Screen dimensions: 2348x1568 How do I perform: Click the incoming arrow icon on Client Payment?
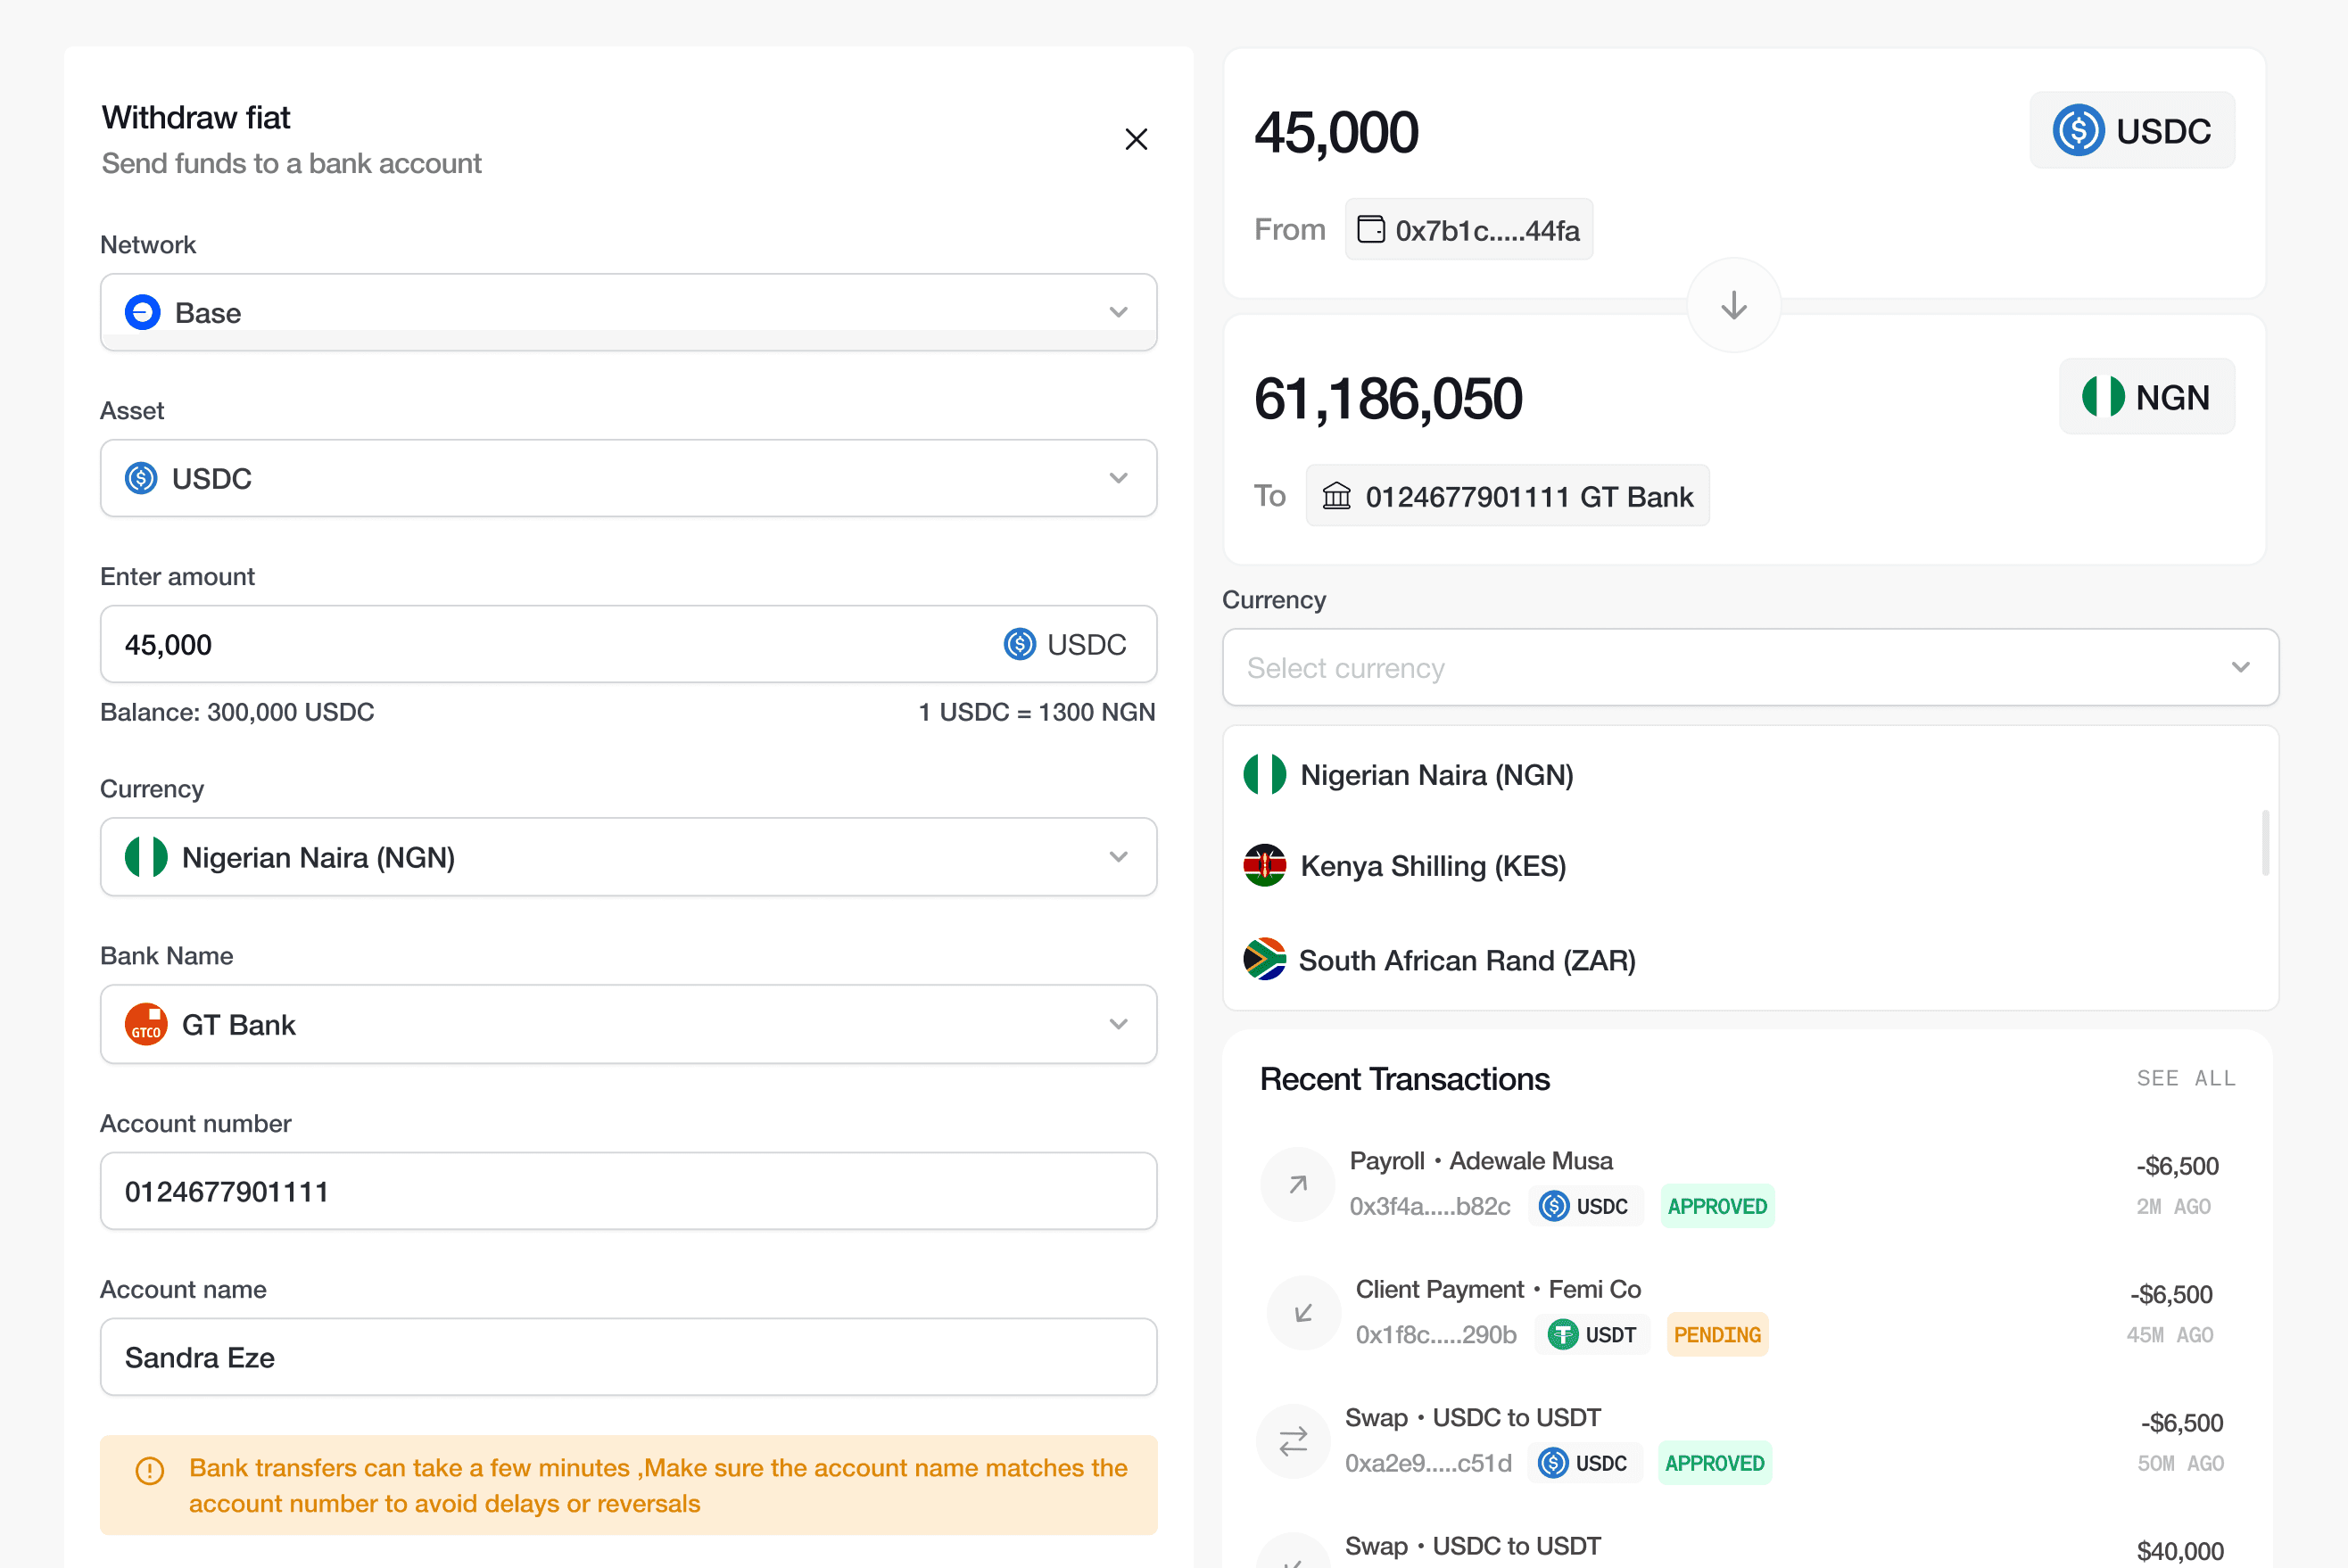[1303, 1312]
